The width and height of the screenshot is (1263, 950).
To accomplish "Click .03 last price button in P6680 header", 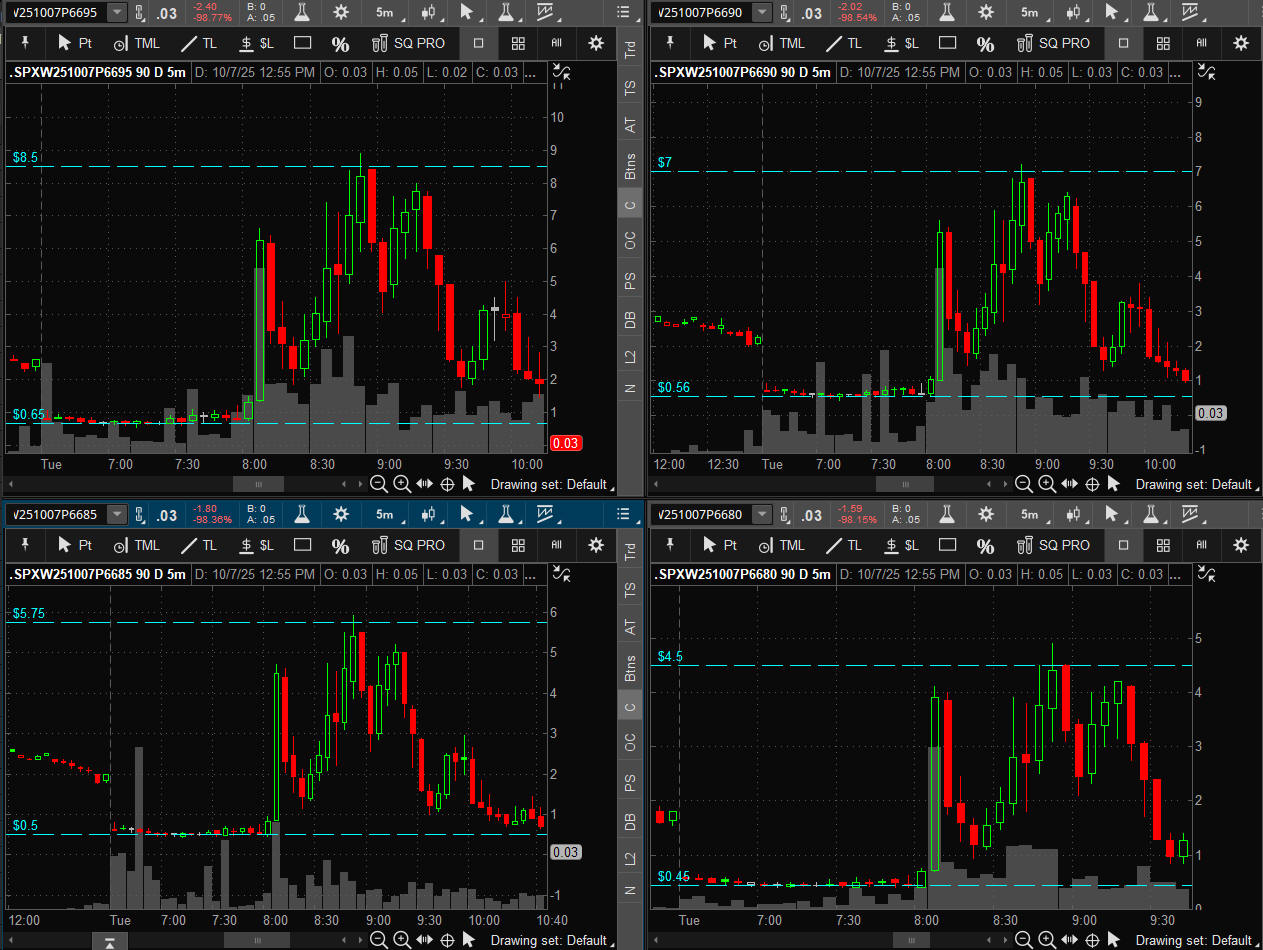I will pos(812,514).
